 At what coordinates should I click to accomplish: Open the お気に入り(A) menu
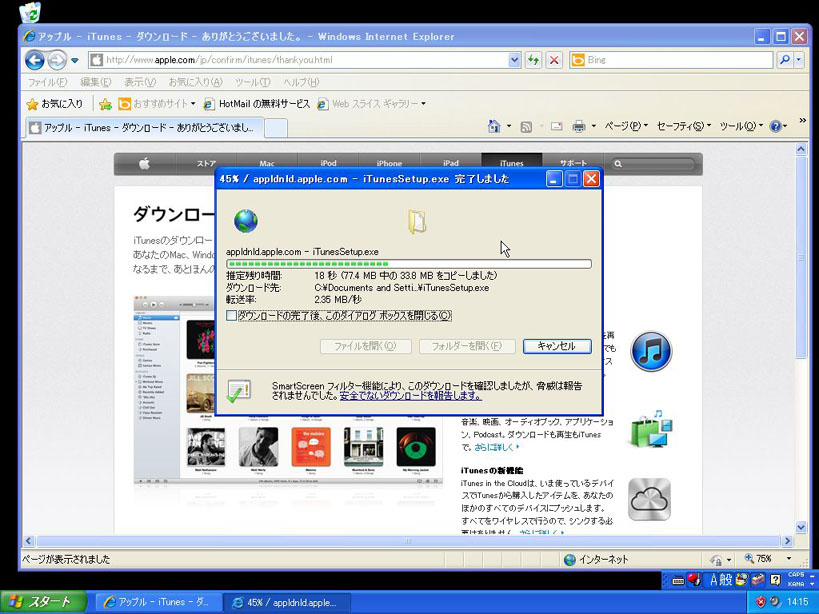195,82
